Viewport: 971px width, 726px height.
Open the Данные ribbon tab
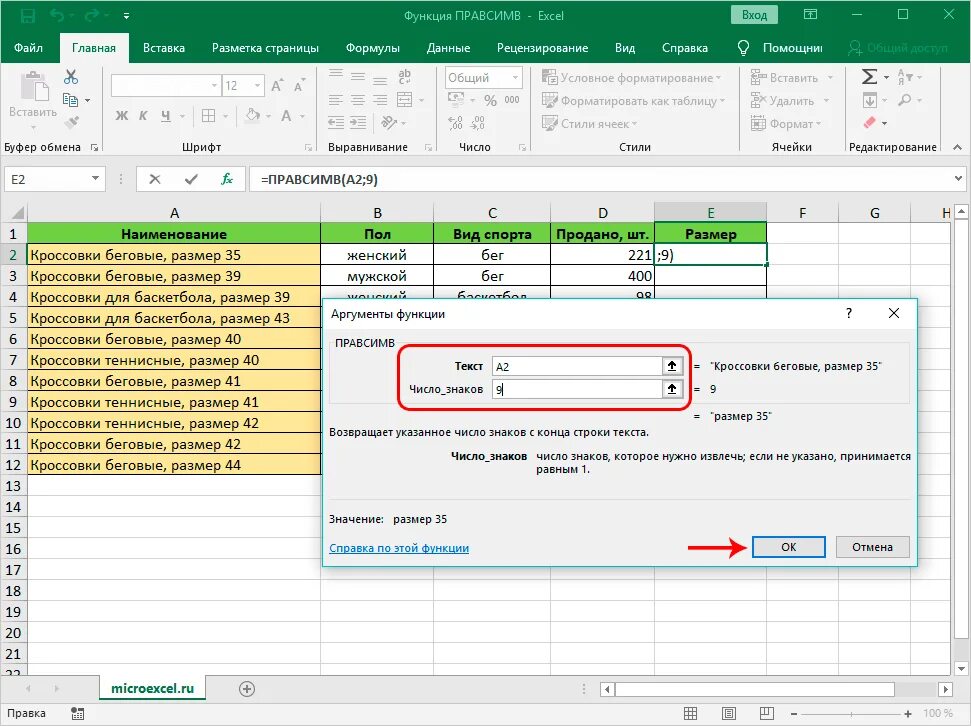point(448,48)
